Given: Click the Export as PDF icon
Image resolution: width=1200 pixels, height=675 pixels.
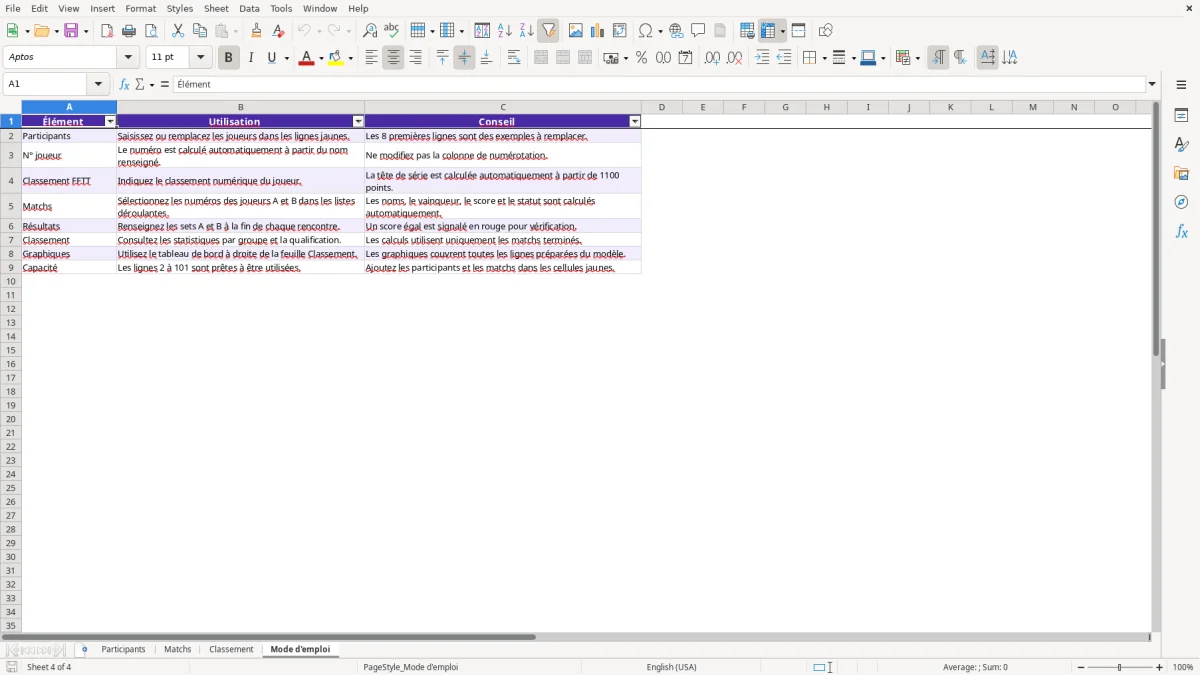Looking at the screenshot, I should [107, 31].
